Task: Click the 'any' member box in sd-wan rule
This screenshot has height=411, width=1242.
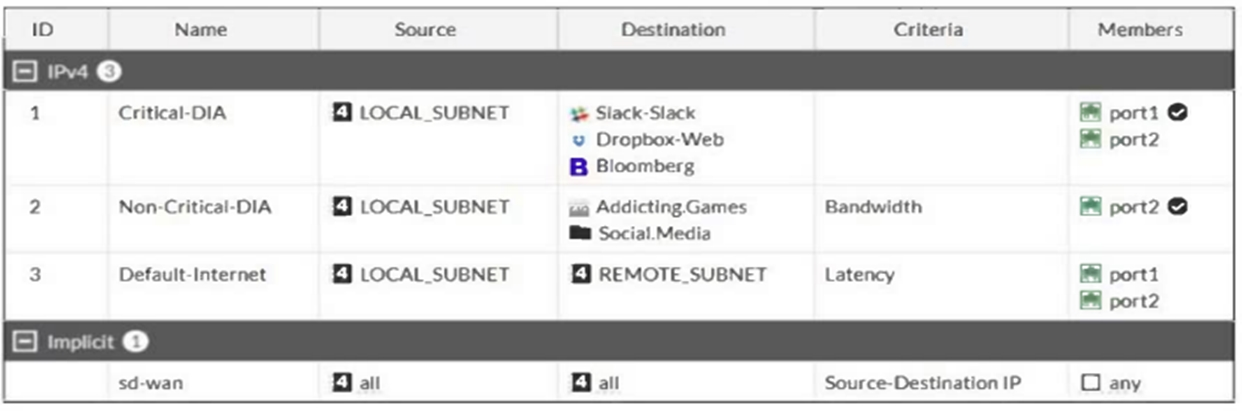Action: click(x=1091, y=383)
